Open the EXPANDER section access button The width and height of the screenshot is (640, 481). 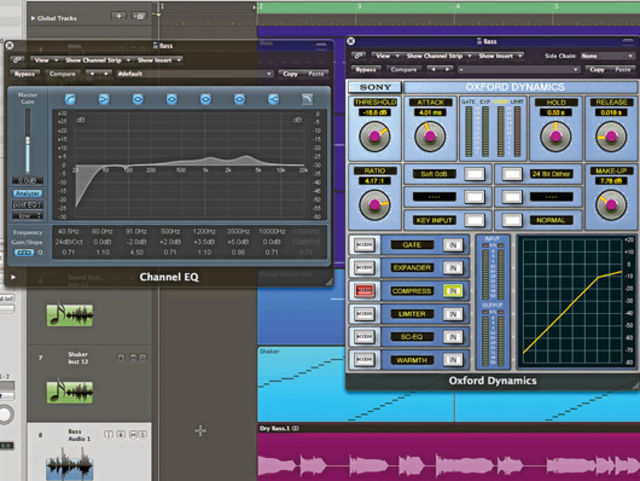coord(364,267)
